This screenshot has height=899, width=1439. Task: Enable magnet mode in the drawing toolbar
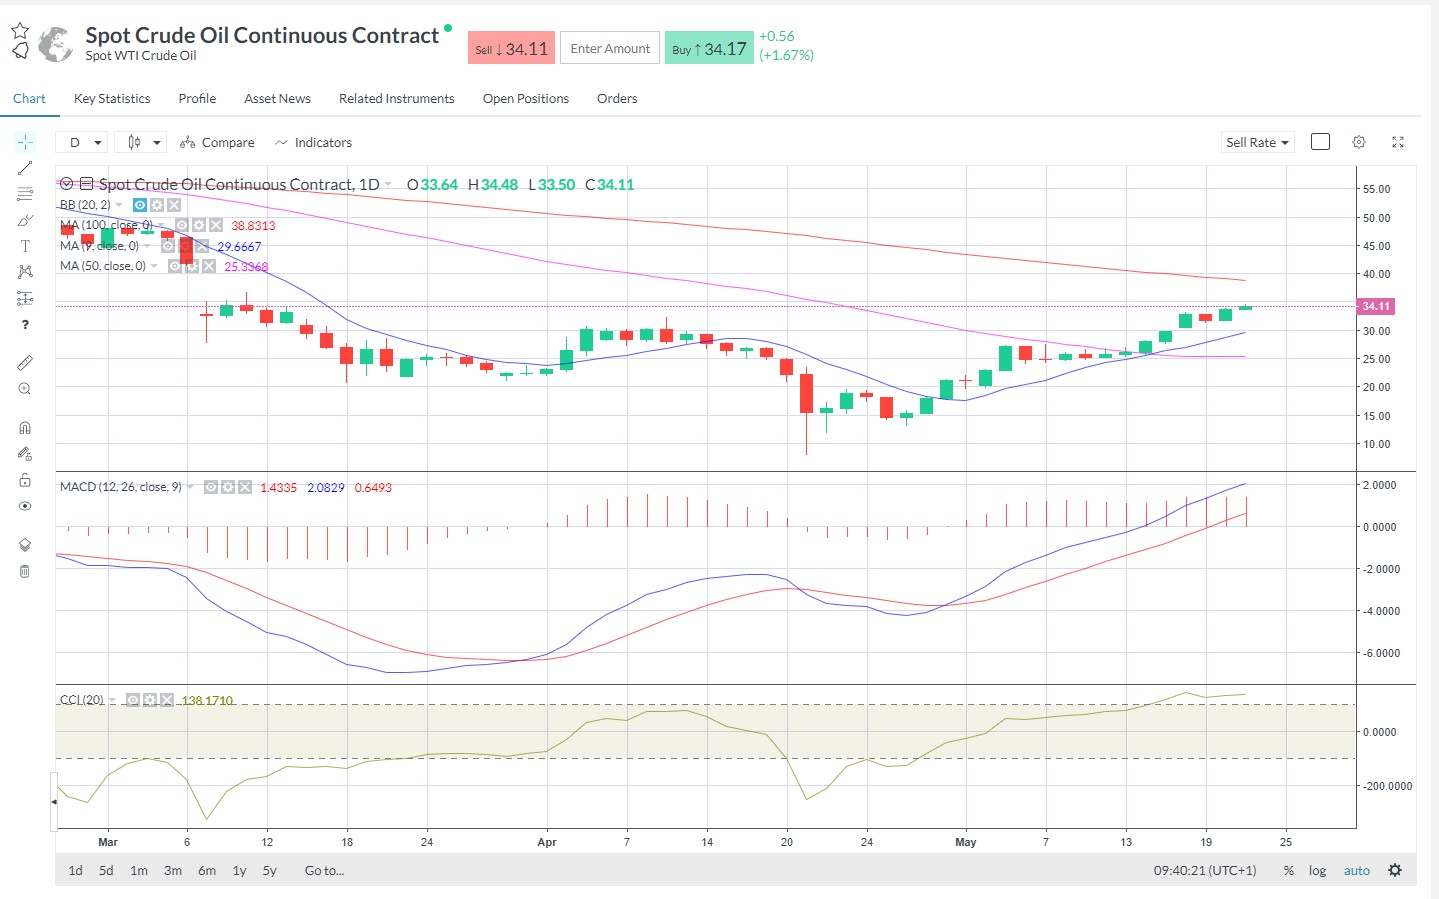(x=25, y=428)
